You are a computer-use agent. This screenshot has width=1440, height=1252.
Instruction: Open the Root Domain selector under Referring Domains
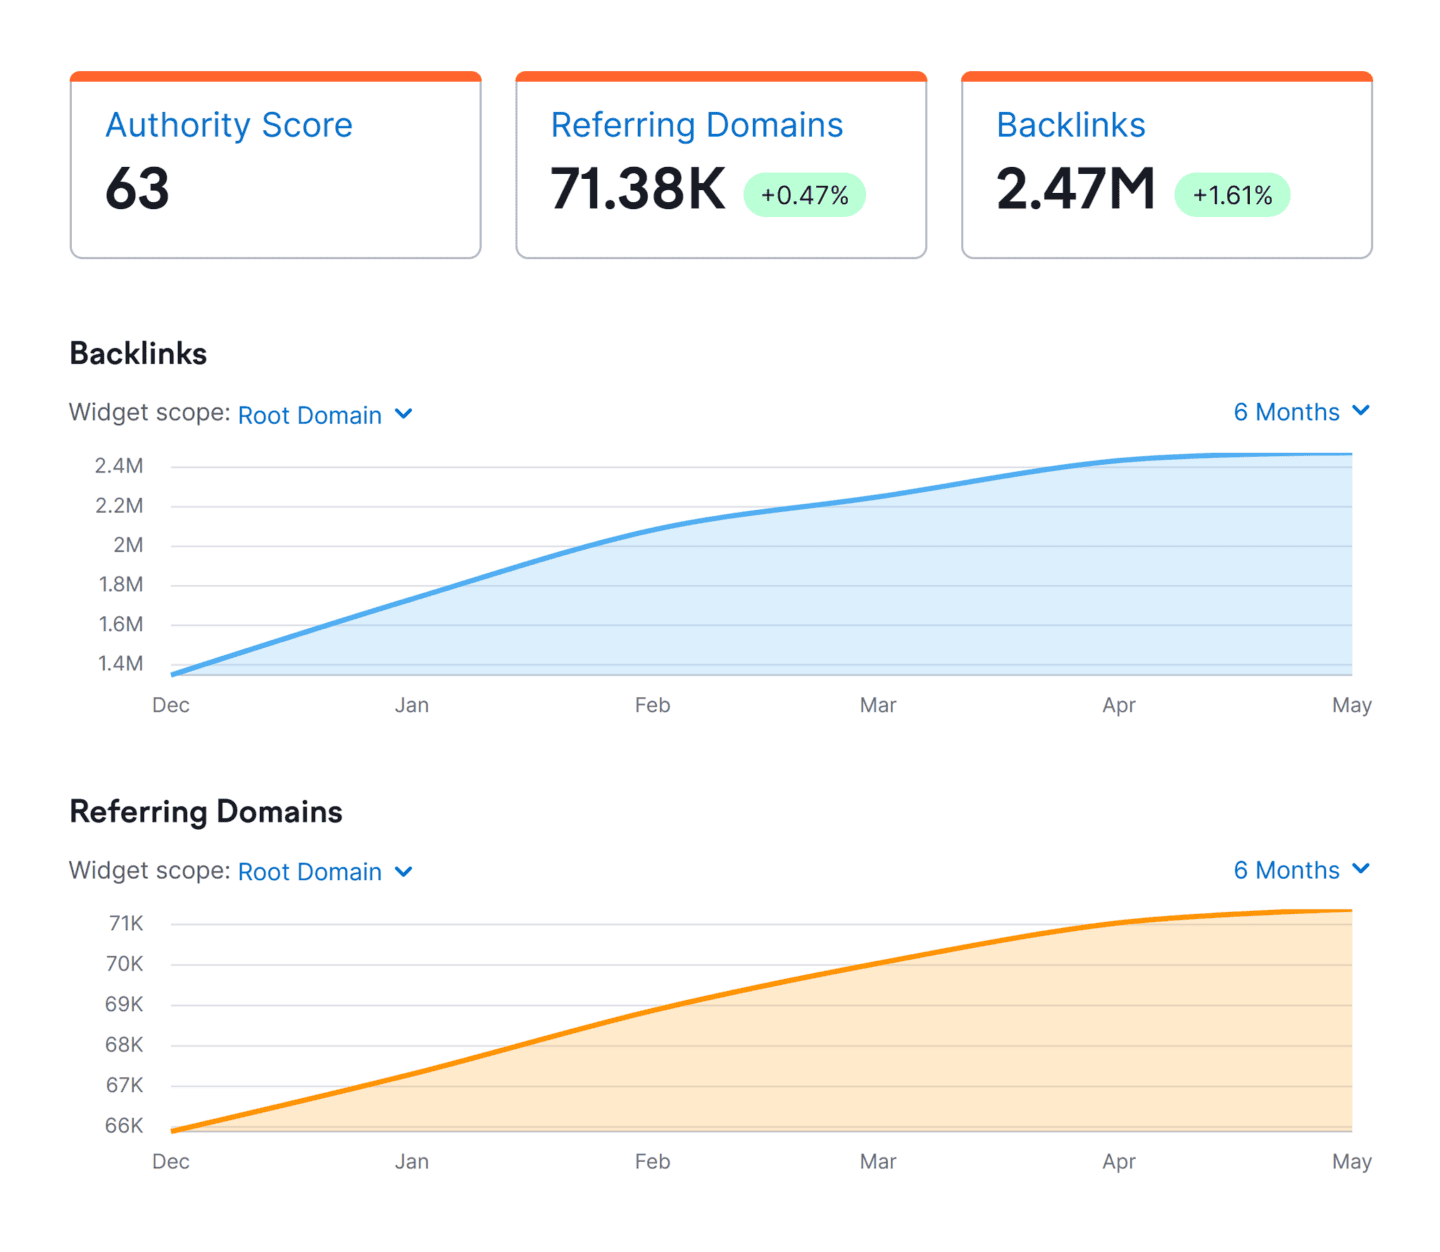(310, 871)
